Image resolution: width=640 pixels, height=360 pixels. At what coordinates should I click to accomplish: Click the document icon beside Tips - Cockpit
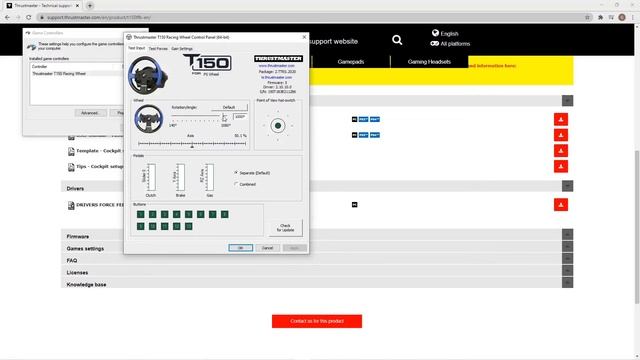tap(71, 167)
